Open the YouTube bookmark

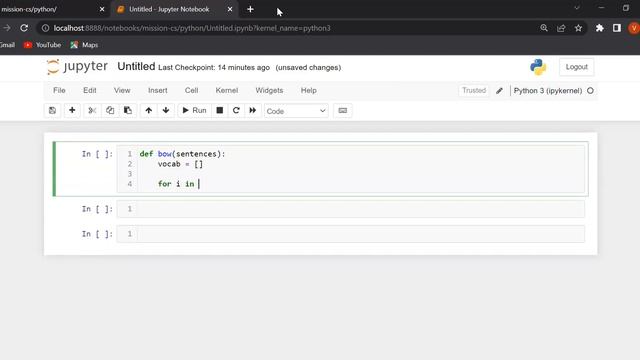(x=42, y=45)
